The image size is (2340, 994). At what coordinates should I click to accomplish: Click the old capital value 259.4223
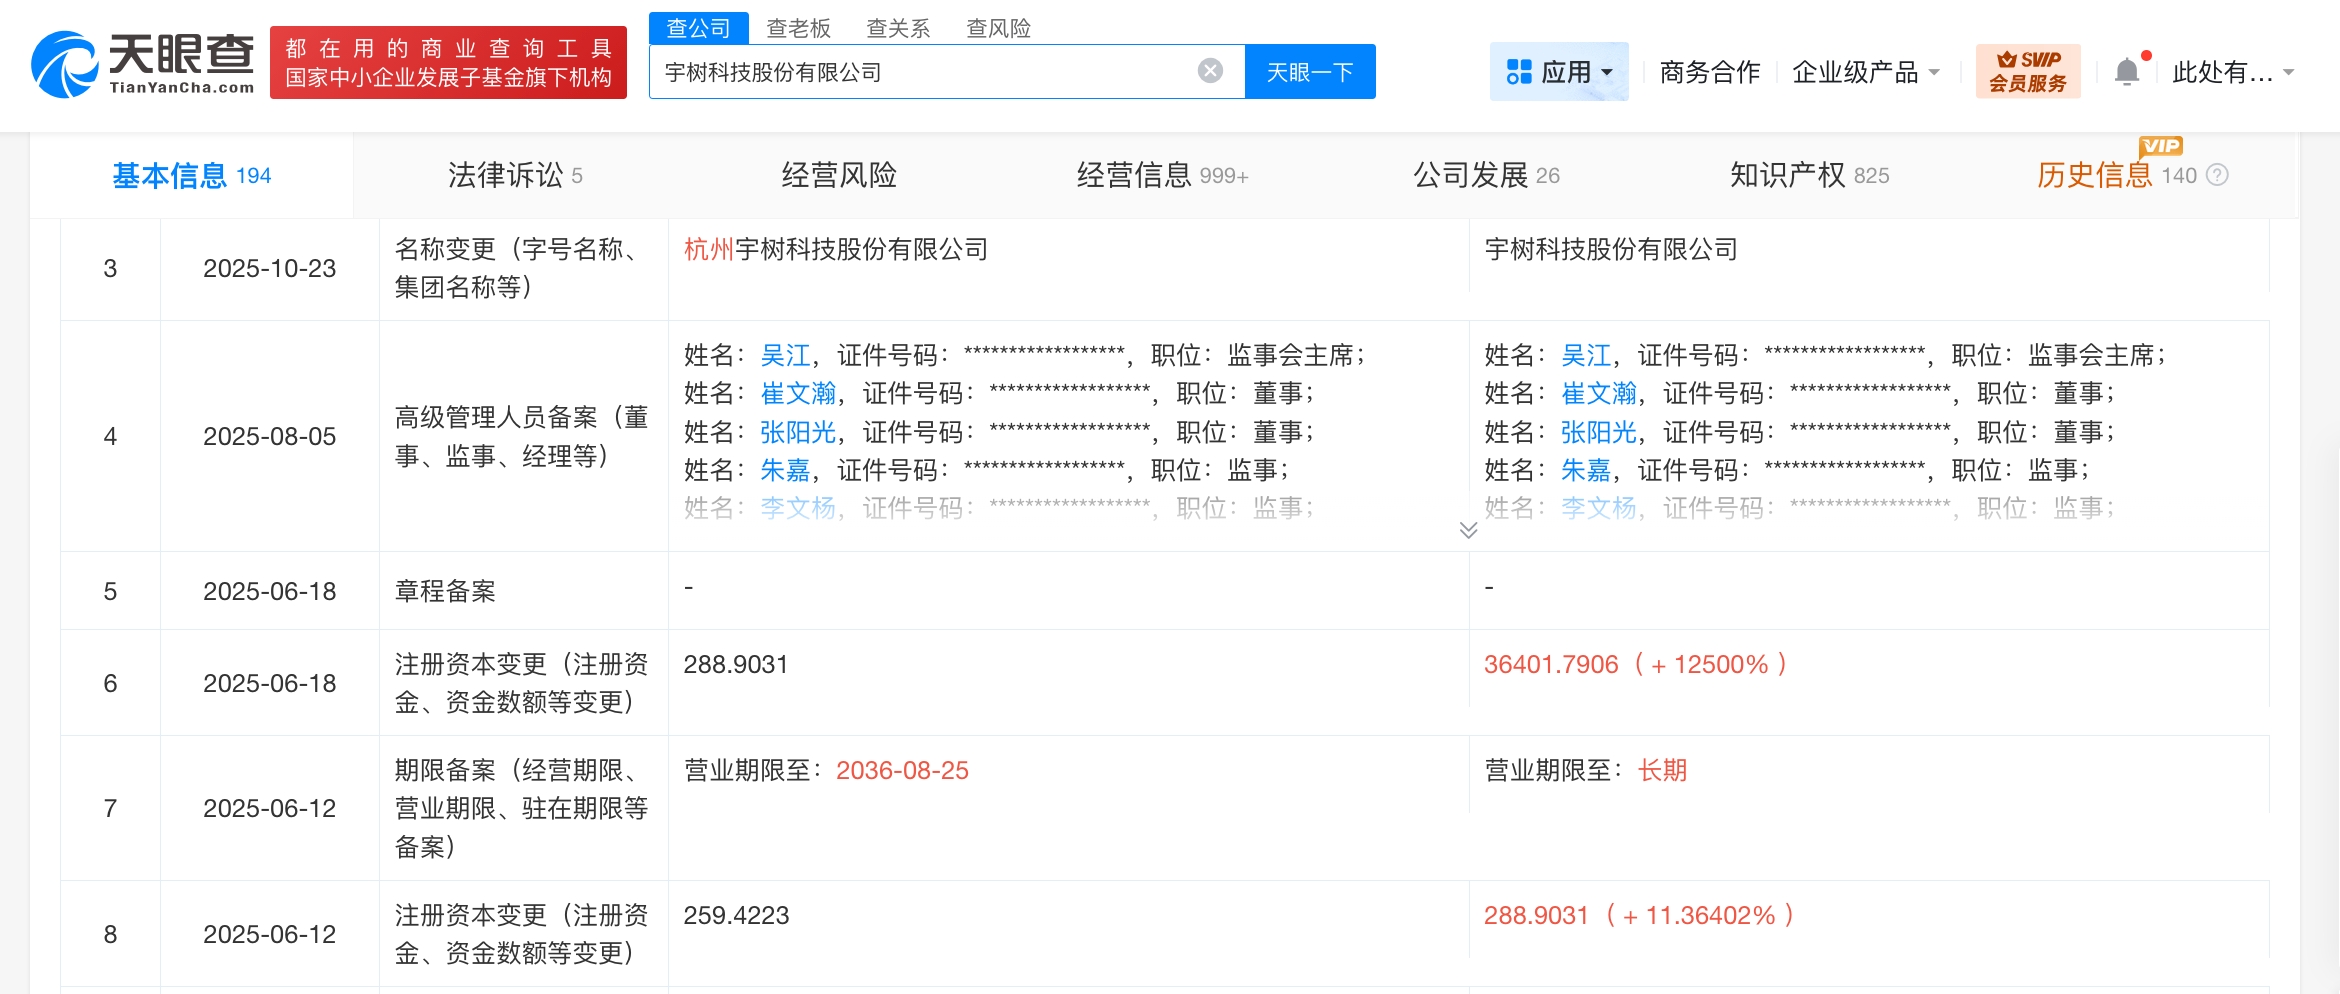(x=736, y=915)
